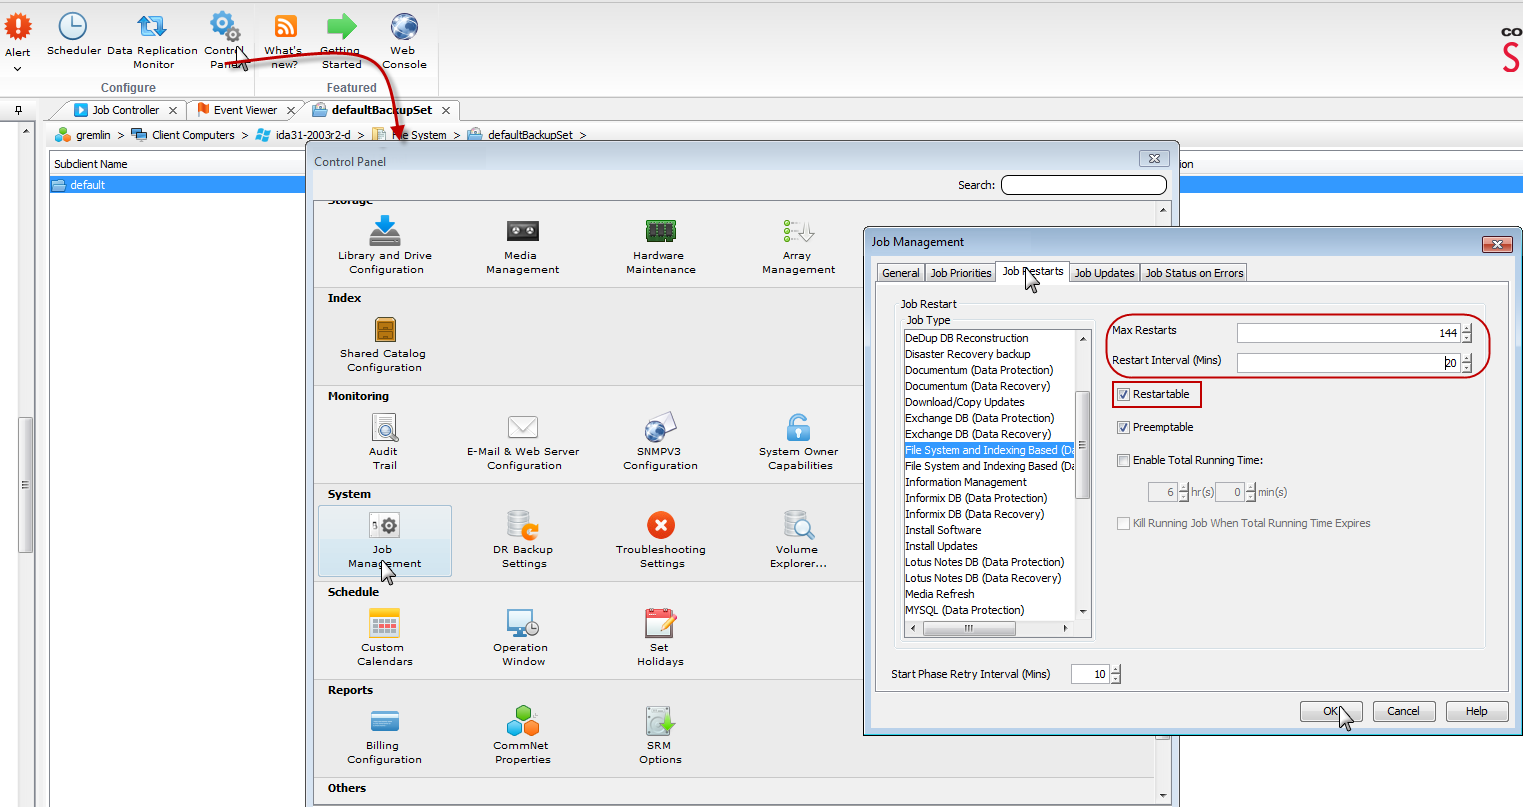Uncheck the Restartable checkbox
Image resolution: width=1523 pixels, height=807 pixels.
[x=1124, y=395]
